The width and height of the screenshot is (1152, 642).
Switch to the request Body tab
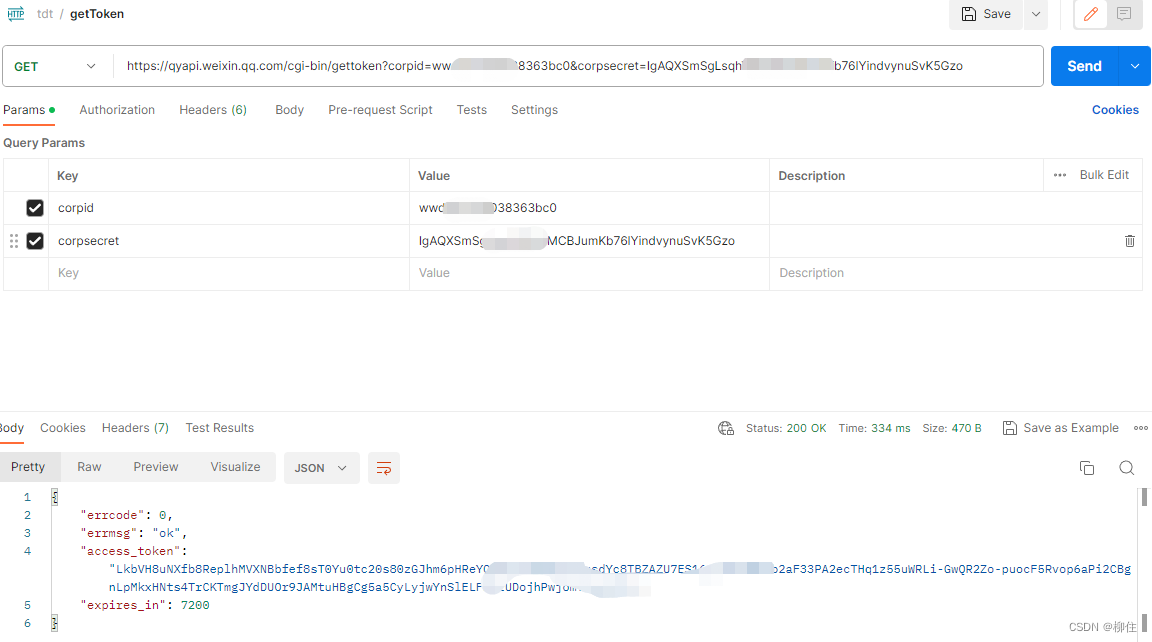(x=289, y=110)
